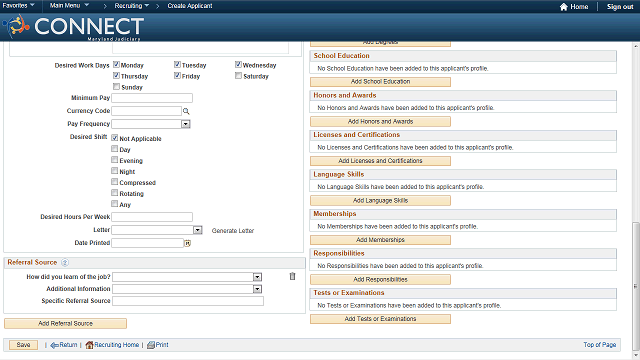Open the Letter dropdown list
This screenshot has width=640, height=360.
[x=198, y=230]
